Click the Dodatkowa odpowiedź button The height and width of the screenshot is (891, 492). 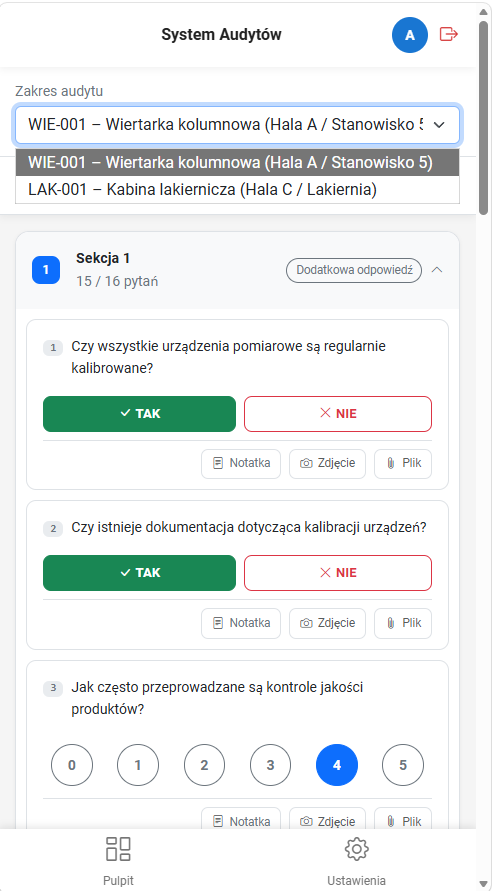(x=353, y=270)
